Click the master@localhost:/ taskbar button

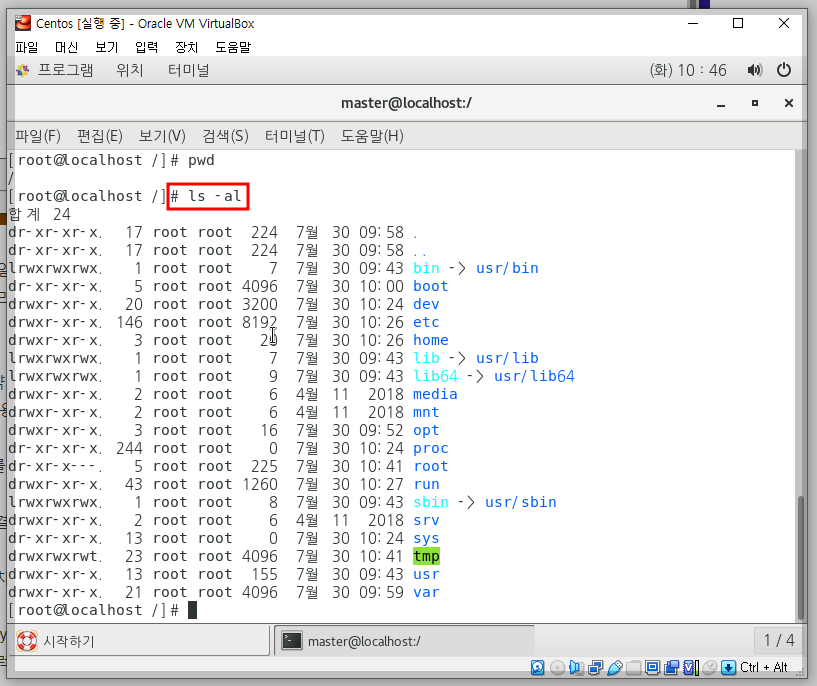(404, 641)
